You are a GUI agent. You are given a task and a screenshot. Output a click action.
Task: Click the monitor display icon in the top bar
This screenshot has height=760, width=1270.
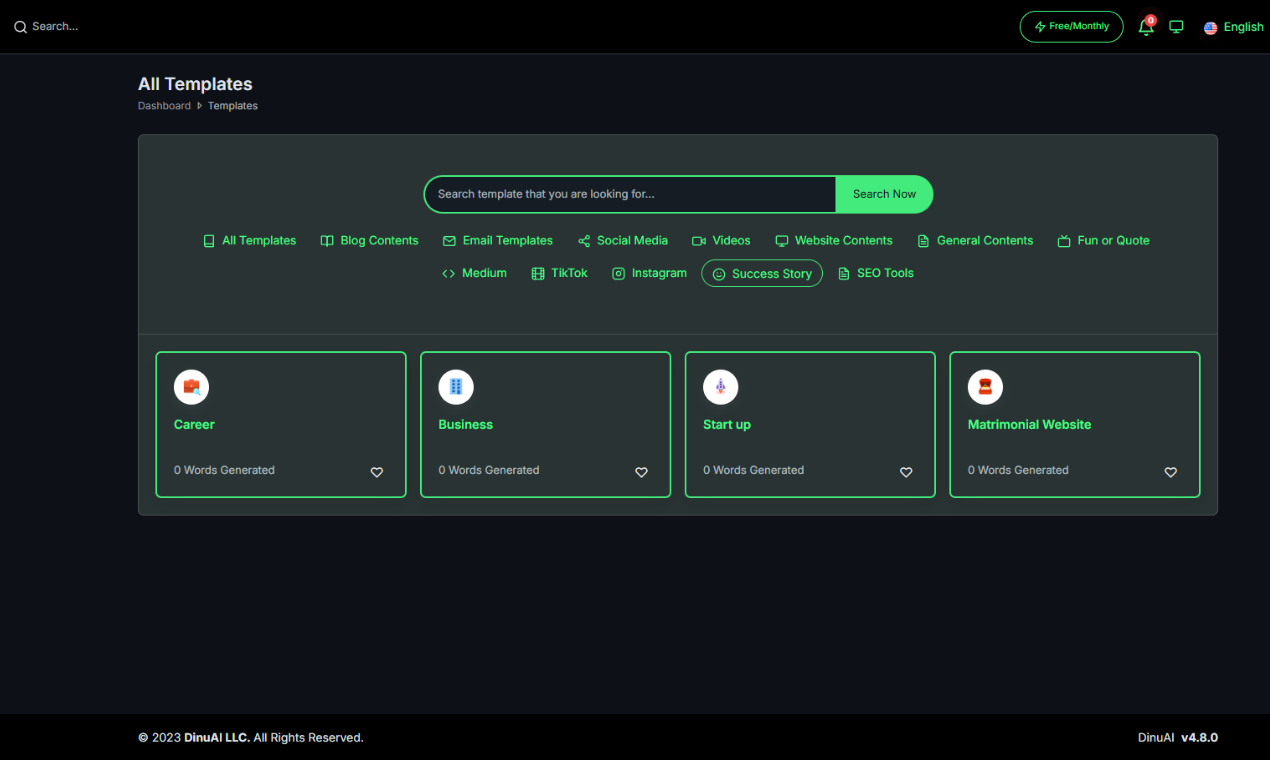[x=1176, y=27]
